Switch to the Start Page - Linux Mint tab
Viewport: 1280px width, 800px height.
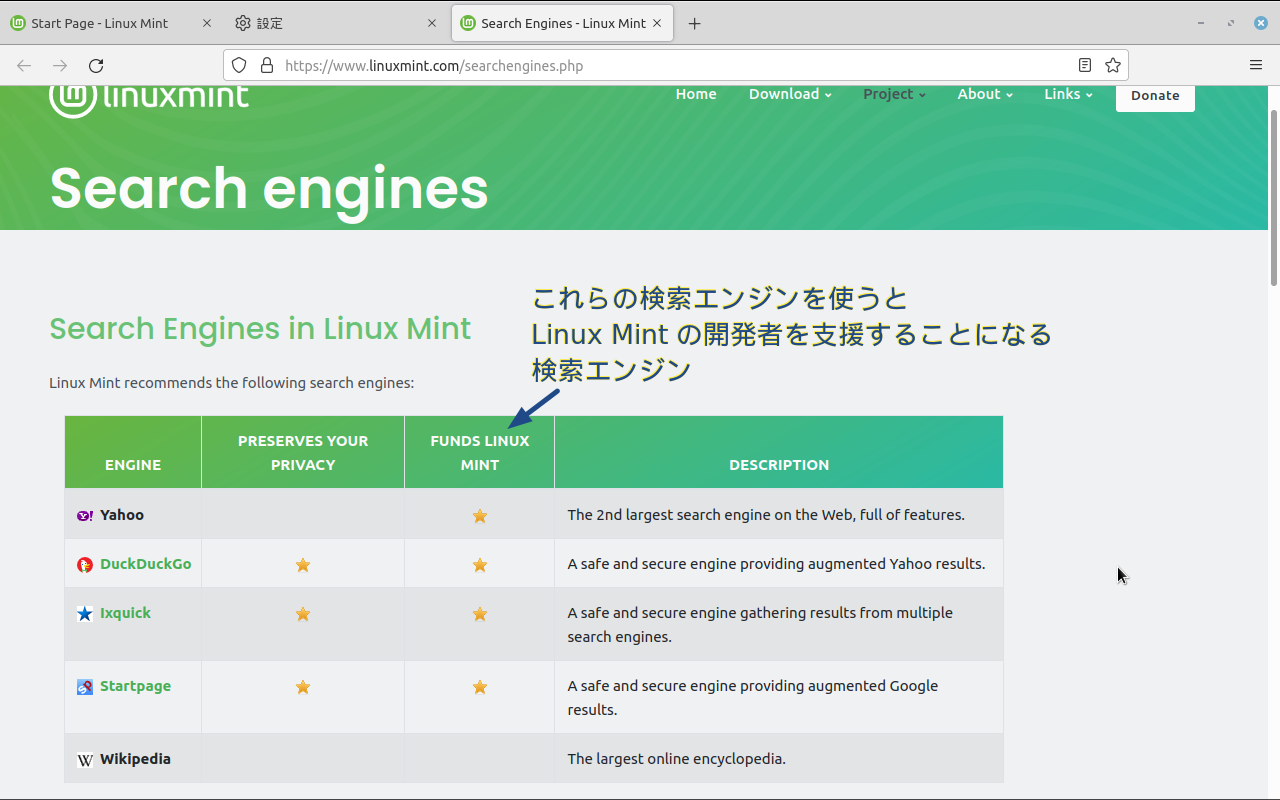click(110, 23)
